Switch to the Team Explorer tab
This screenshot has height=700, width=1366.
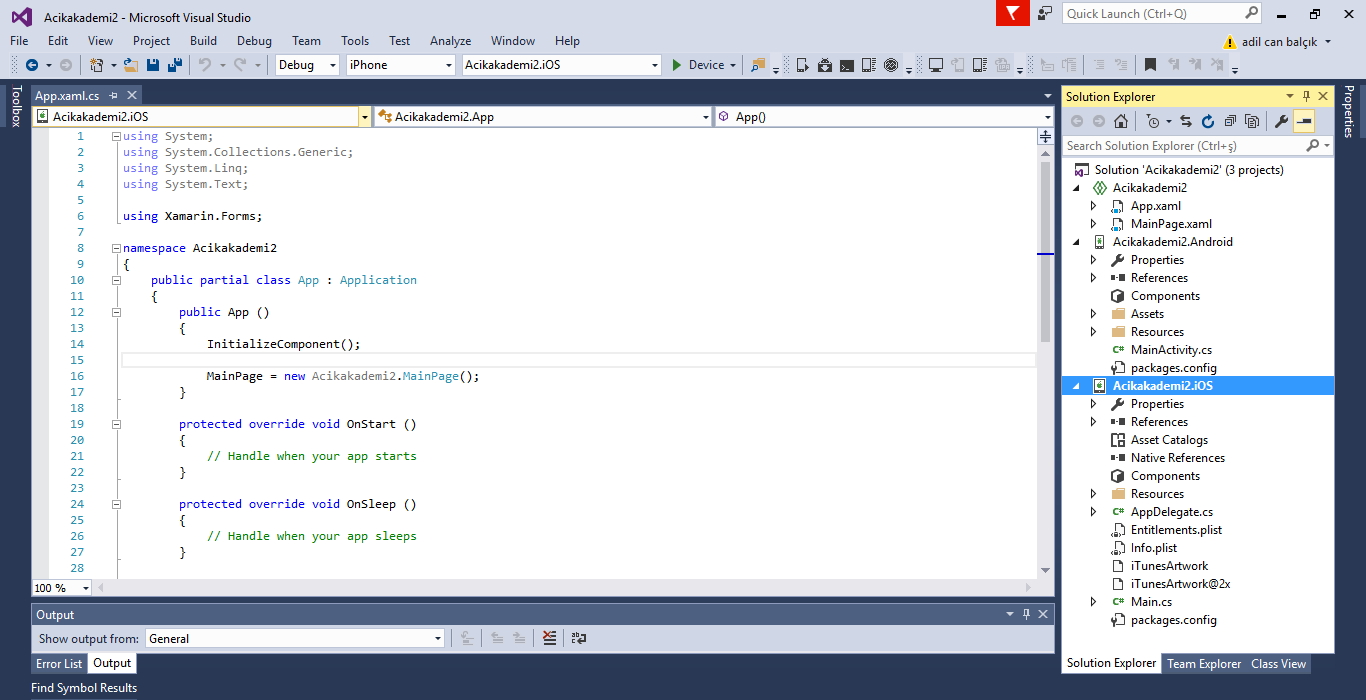tap(1204, 663)
